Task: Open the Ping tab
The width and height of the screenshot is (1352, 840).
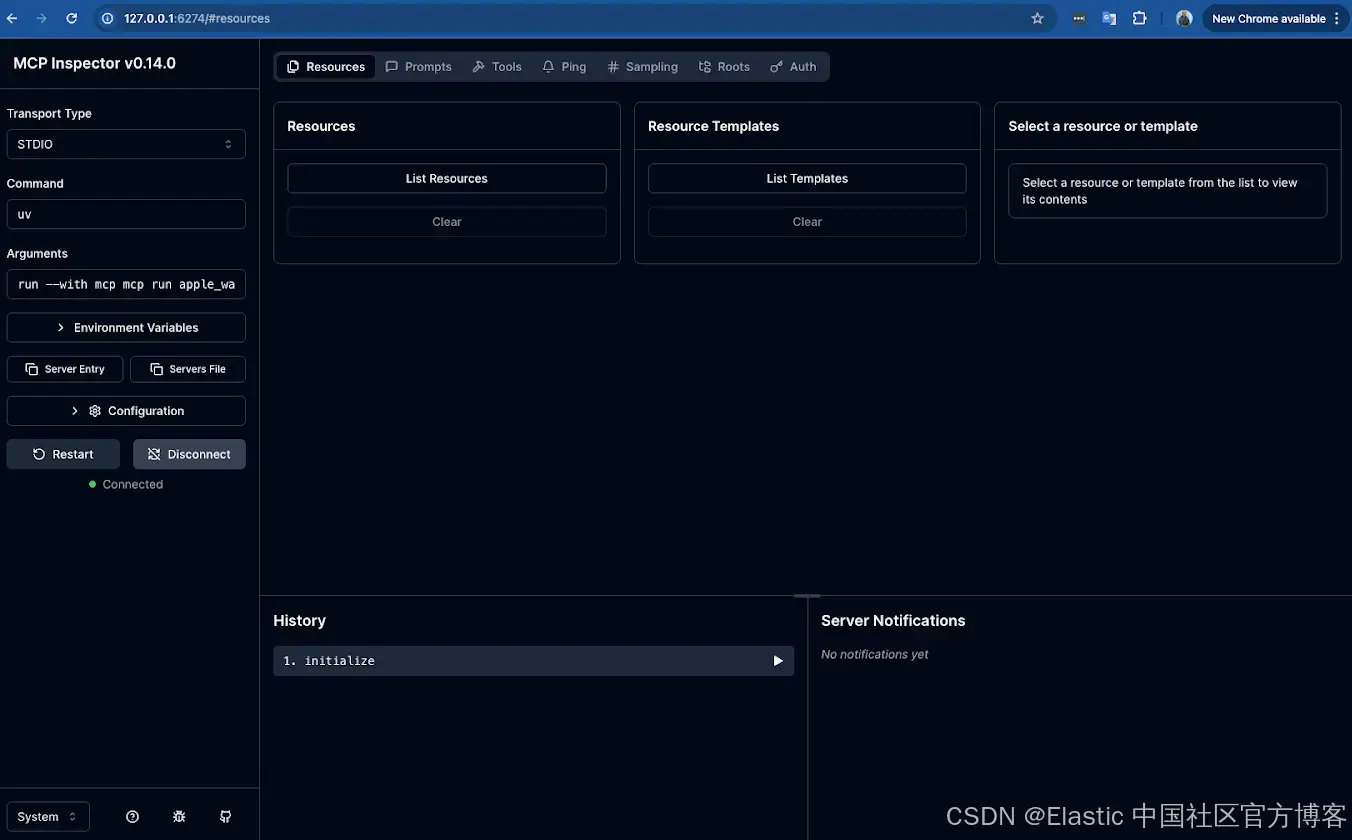Action: tap(564, 67)
